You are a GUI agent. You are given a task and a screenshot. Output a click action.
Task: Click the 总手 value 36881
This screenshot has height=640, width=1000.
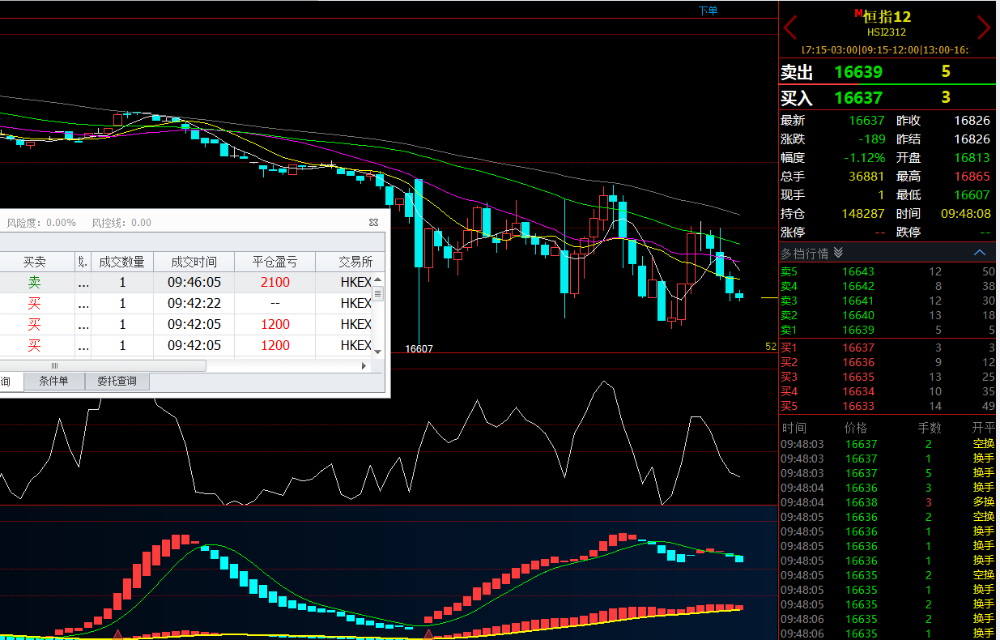(x=867, y=177)
